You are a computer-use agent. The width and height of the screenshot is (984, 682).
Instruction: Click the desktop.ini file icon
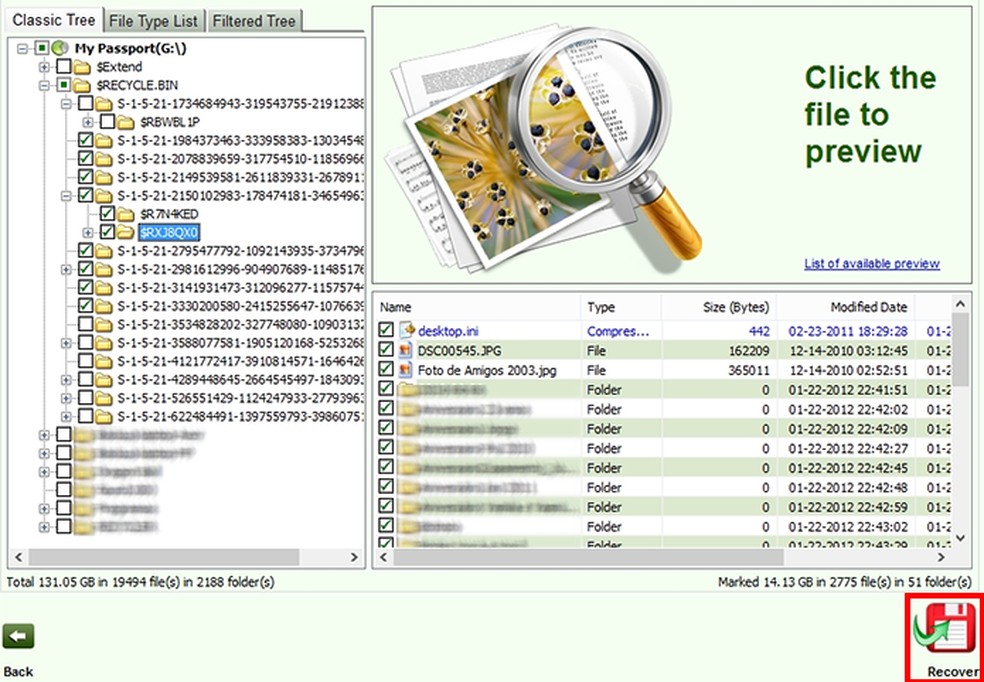(407, 330)
